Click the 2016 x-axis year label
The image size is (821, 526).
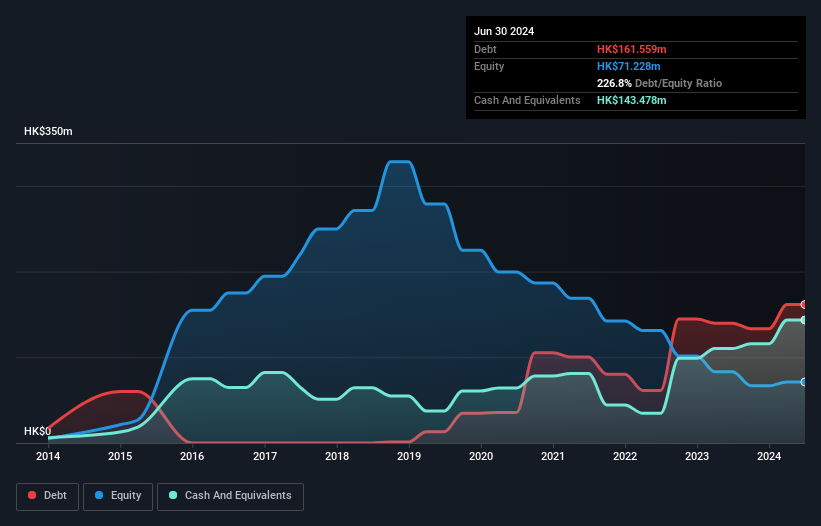[192, 456]
